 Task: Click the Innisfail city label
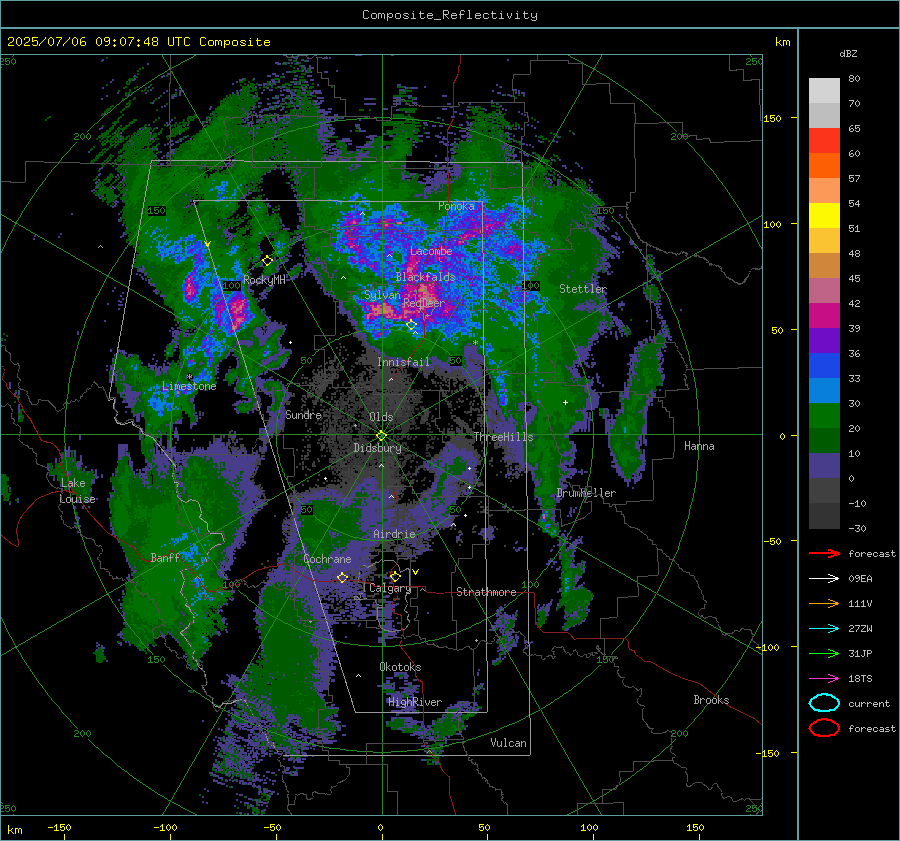point(404,362)
